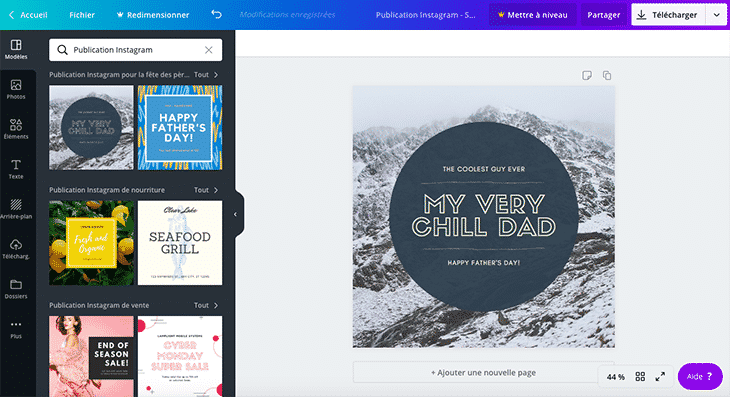Select the Seafood Grill template thumbnail
Image resolution: width=730 pixels, height=397 pixels.
pyautogui.click(x=180, y=242)
